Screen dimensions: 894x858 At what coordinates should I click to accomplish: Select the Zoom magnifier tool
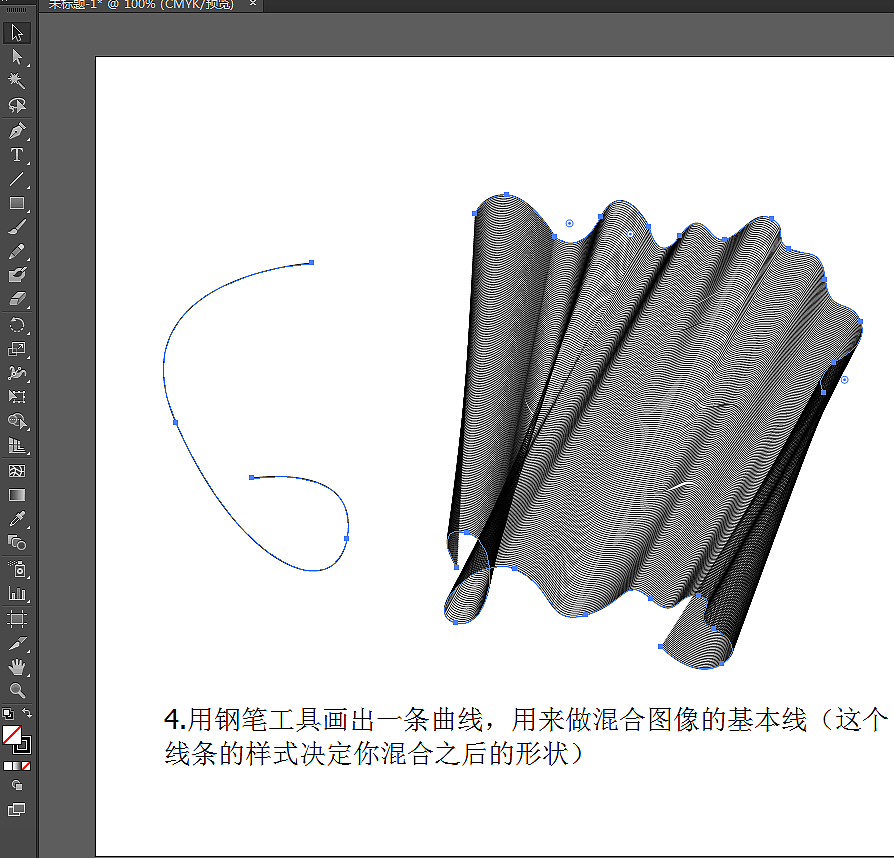17,691
